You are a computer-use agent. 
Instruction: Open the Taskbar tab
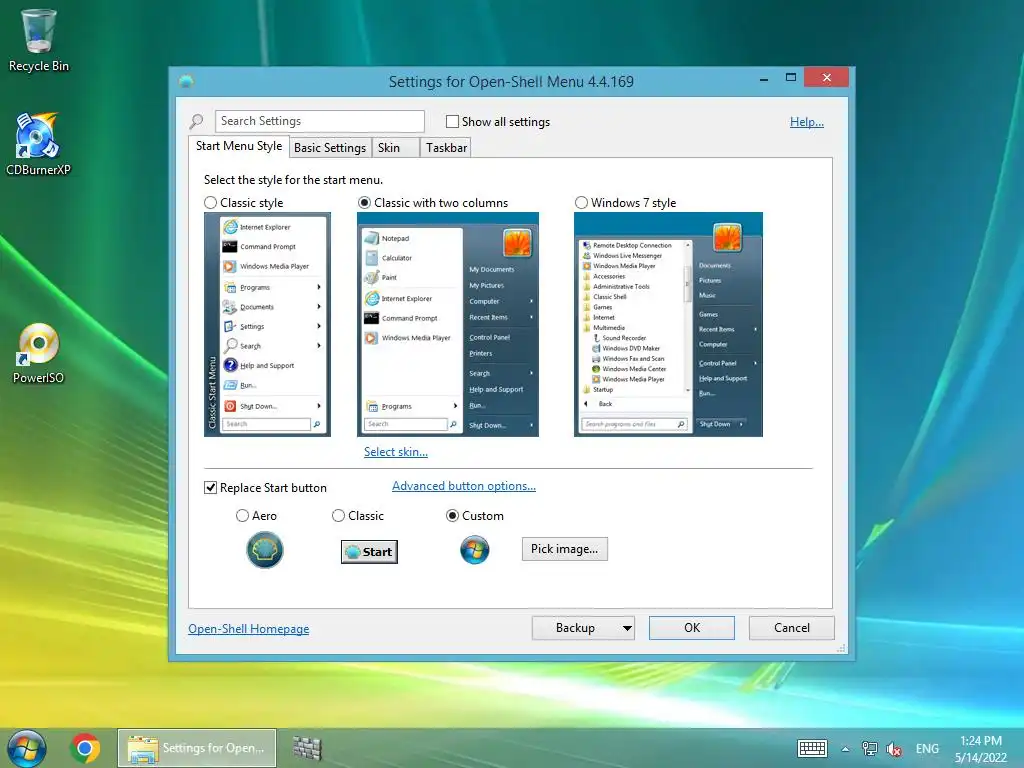pos(446,148)
